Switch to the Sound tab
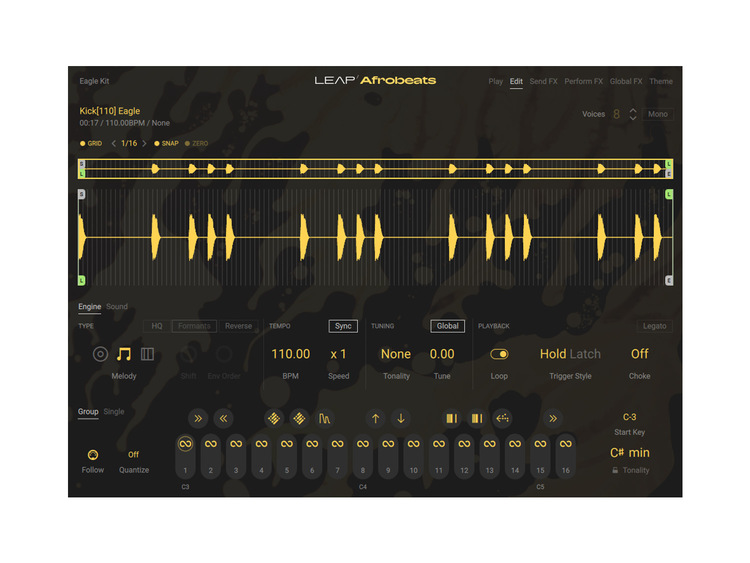750x563 pixels. tap(117, 307)
